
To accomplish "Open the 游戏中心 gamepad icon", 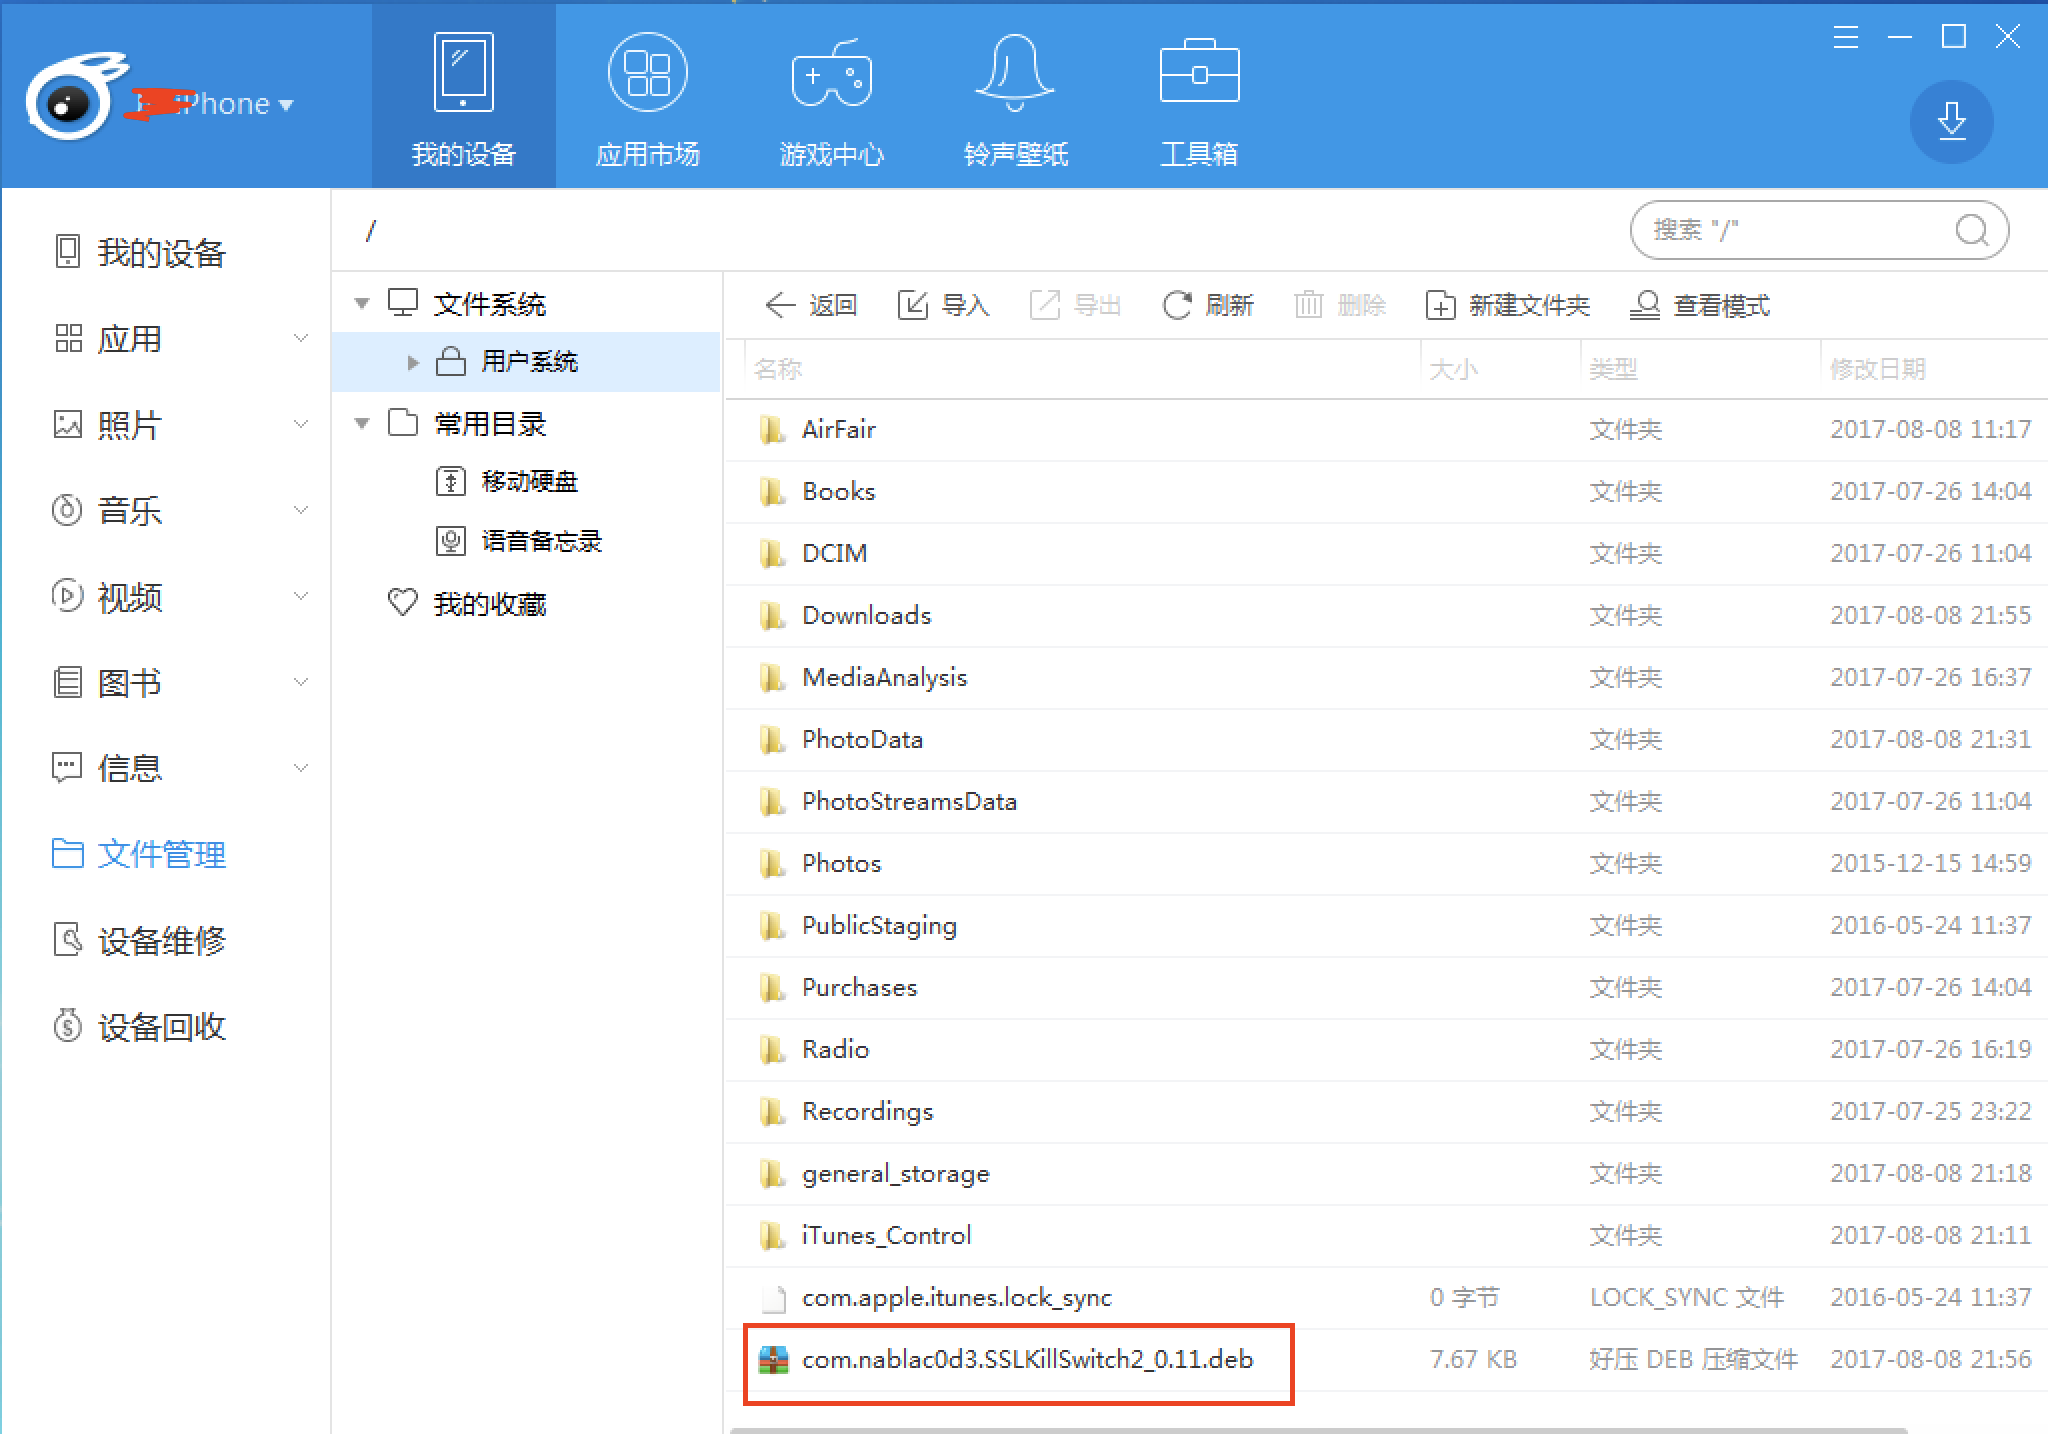I will [x=831, y=74].
